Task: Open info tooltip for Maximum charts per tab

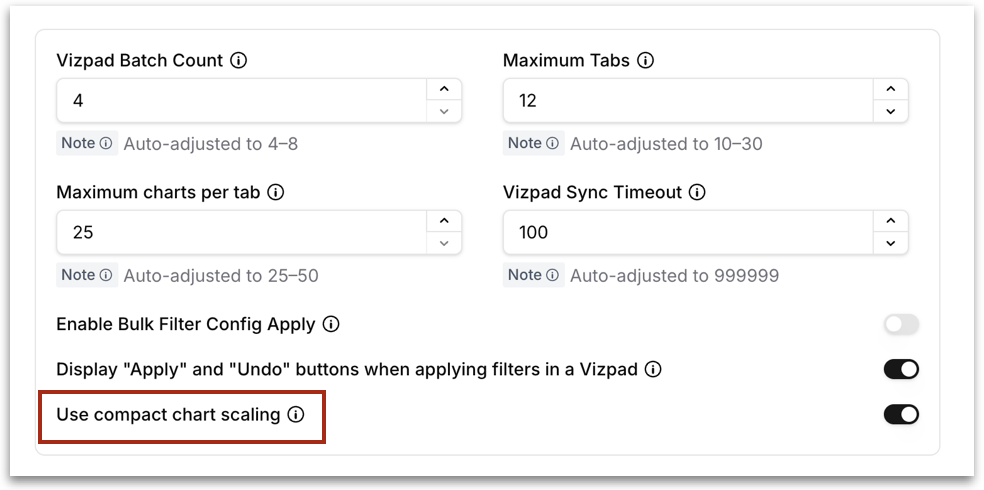Action: pyautogui.click(x=275, y=192)
